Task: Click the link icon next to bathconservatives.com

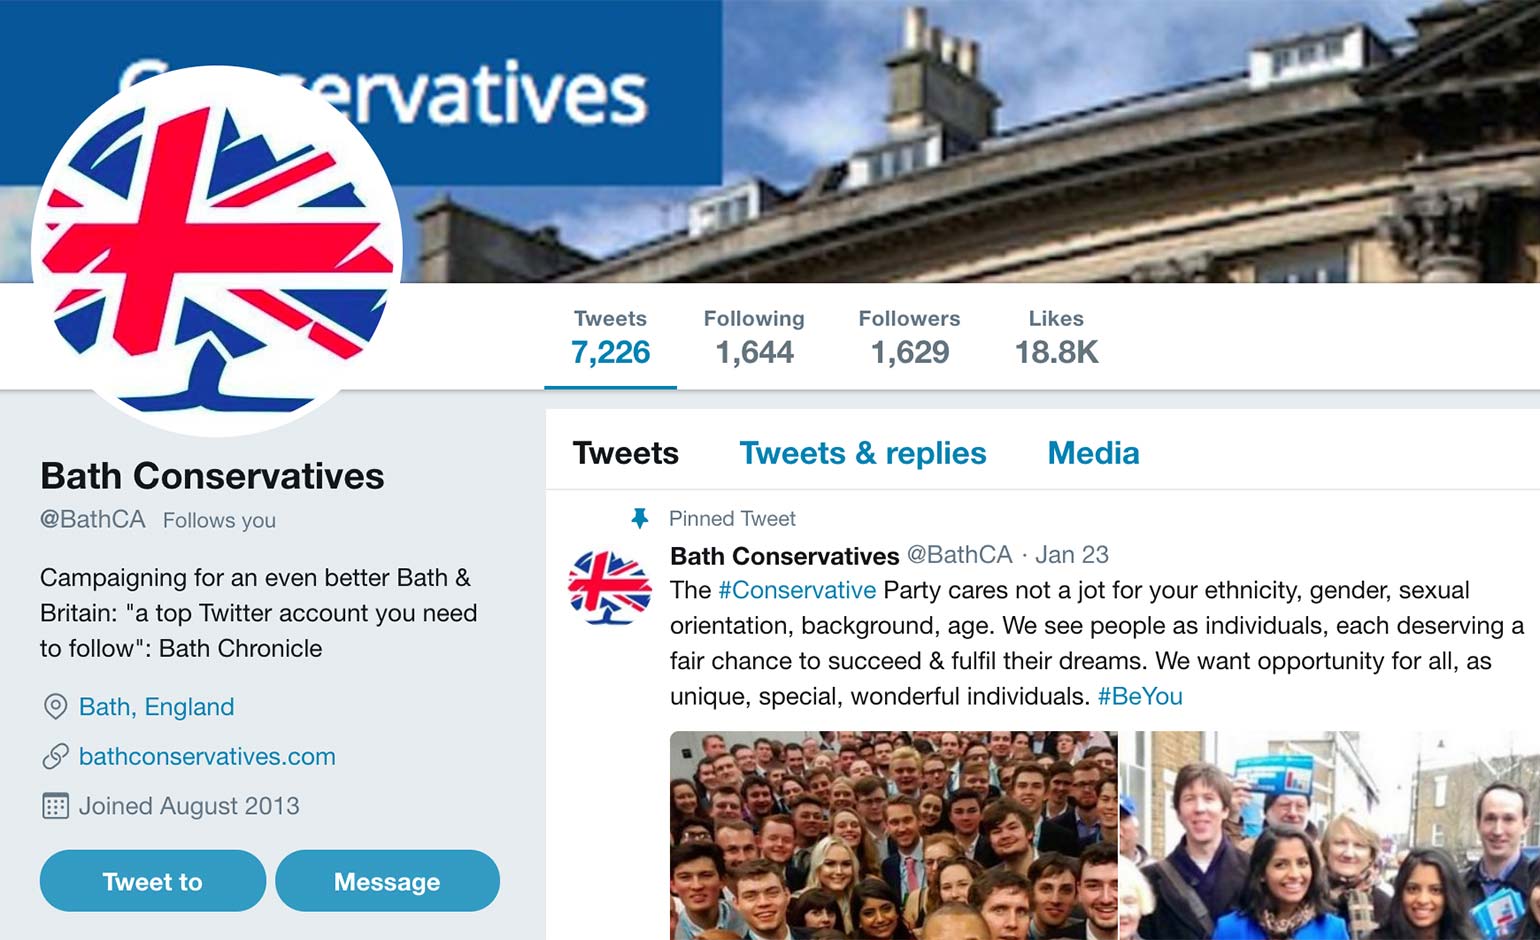Action: tap(55, 757)
